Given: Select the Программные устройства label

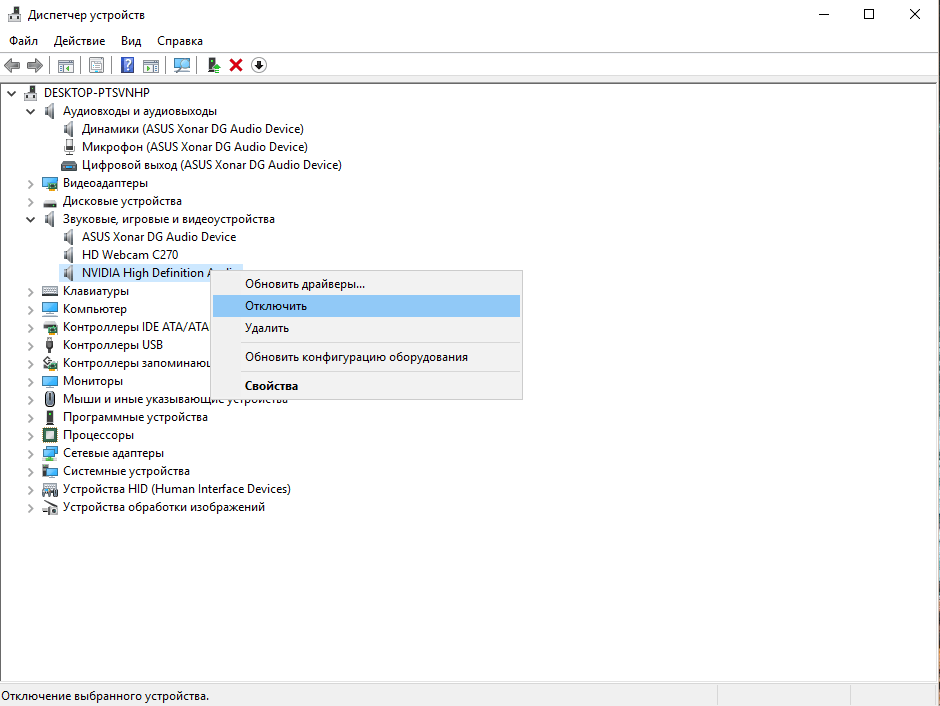Looking at the screenshot, I should click(135, 417).
